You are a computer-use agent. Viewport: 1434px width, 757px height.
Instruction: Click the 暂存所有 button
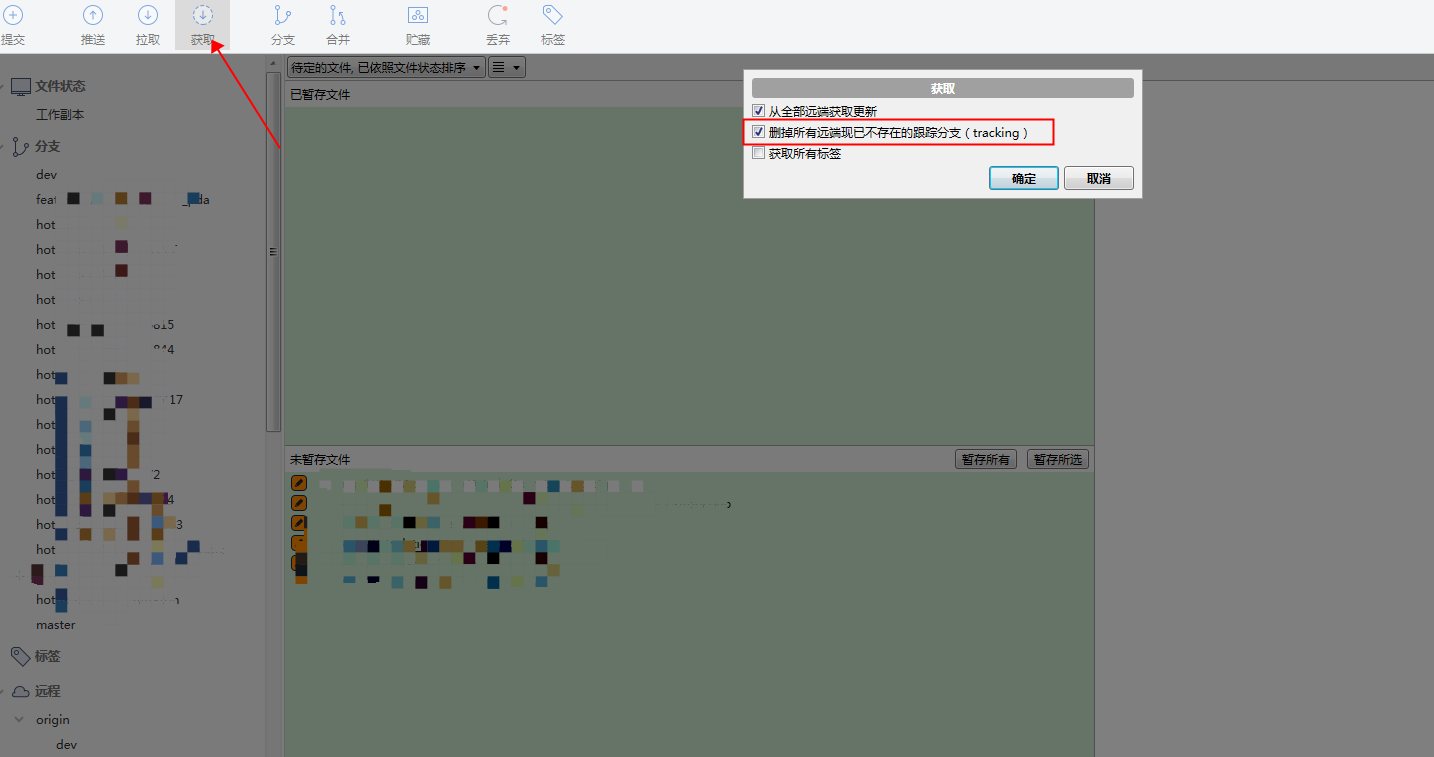tap(985, 458)
